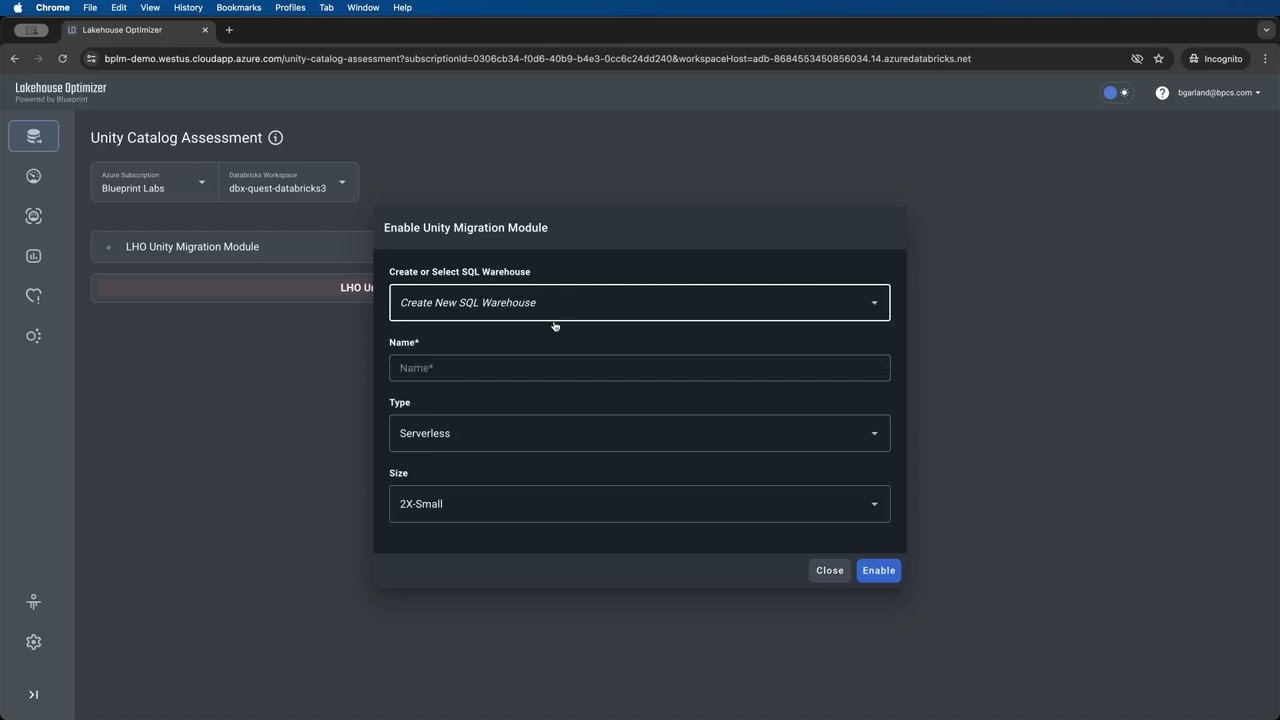Image resolution: width=1280 pixels, height=720 pixels.
Task: Click the Lakehouse Optimizer logo
Action: tap(61, 92)
